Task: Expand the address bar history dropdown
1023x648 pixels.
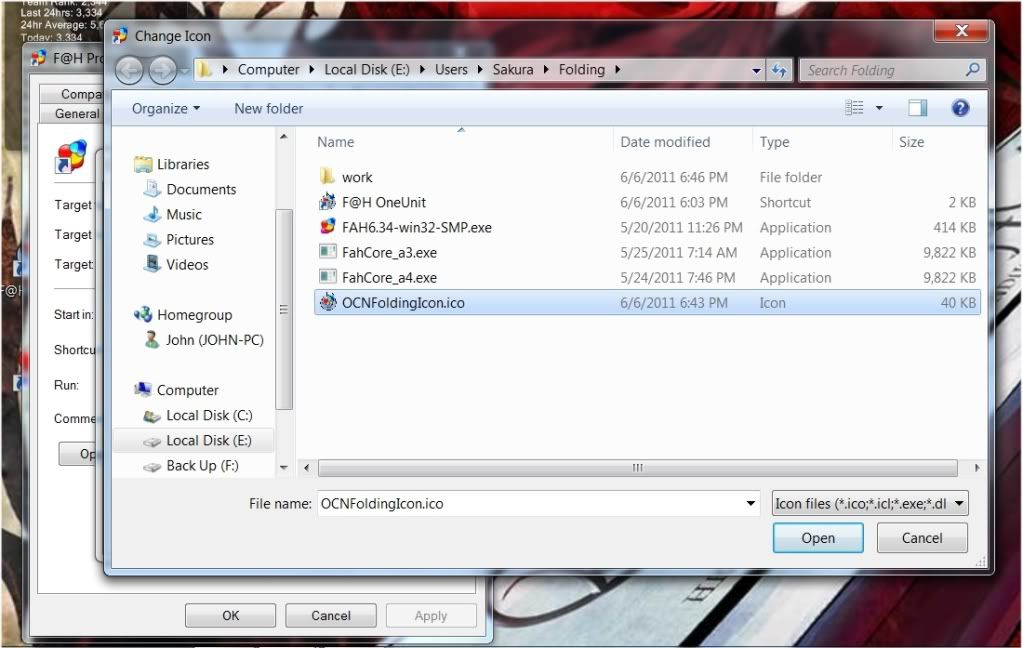Action: 756,70
